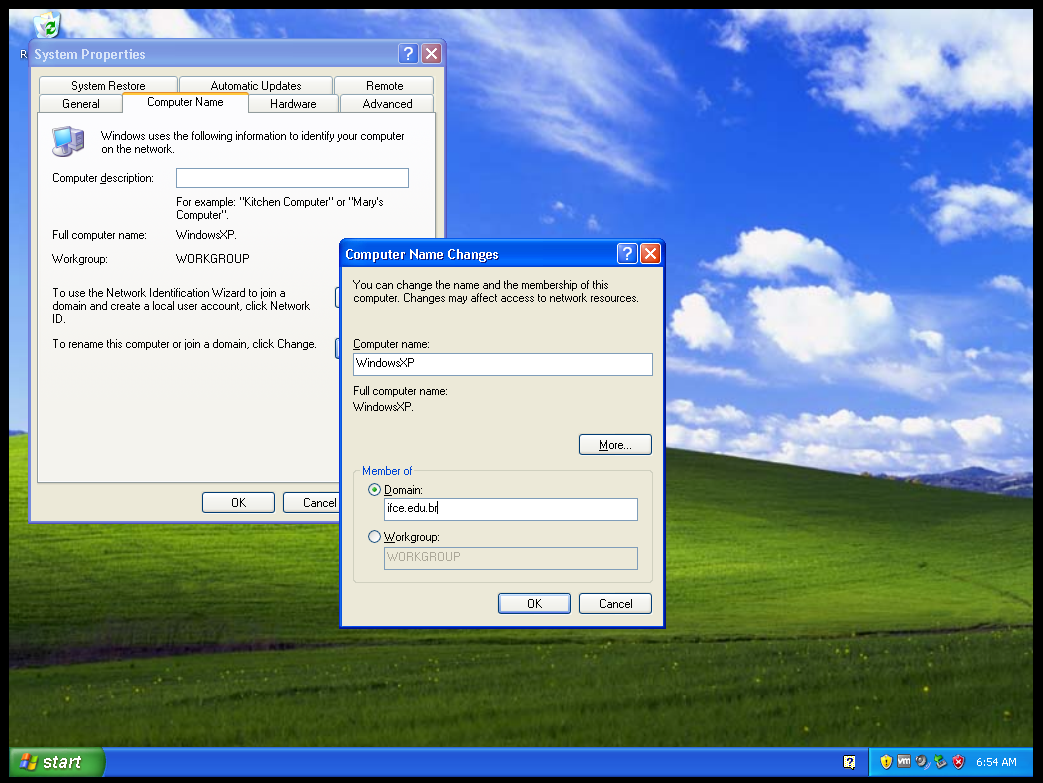Click "WindowsXP." full name in System Properties
This screenshot has height=783, width=1043.
206,235
